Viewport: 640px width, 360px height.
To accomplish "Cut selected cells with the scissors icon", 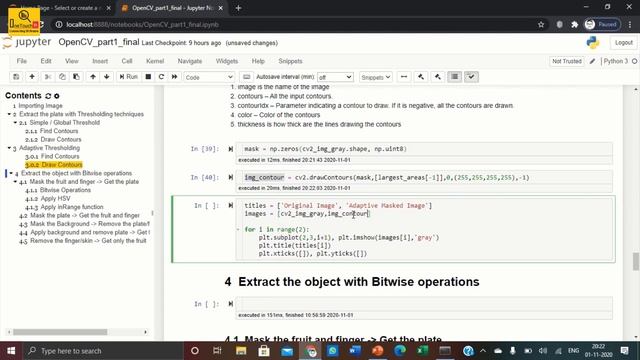I will (48, 77).
